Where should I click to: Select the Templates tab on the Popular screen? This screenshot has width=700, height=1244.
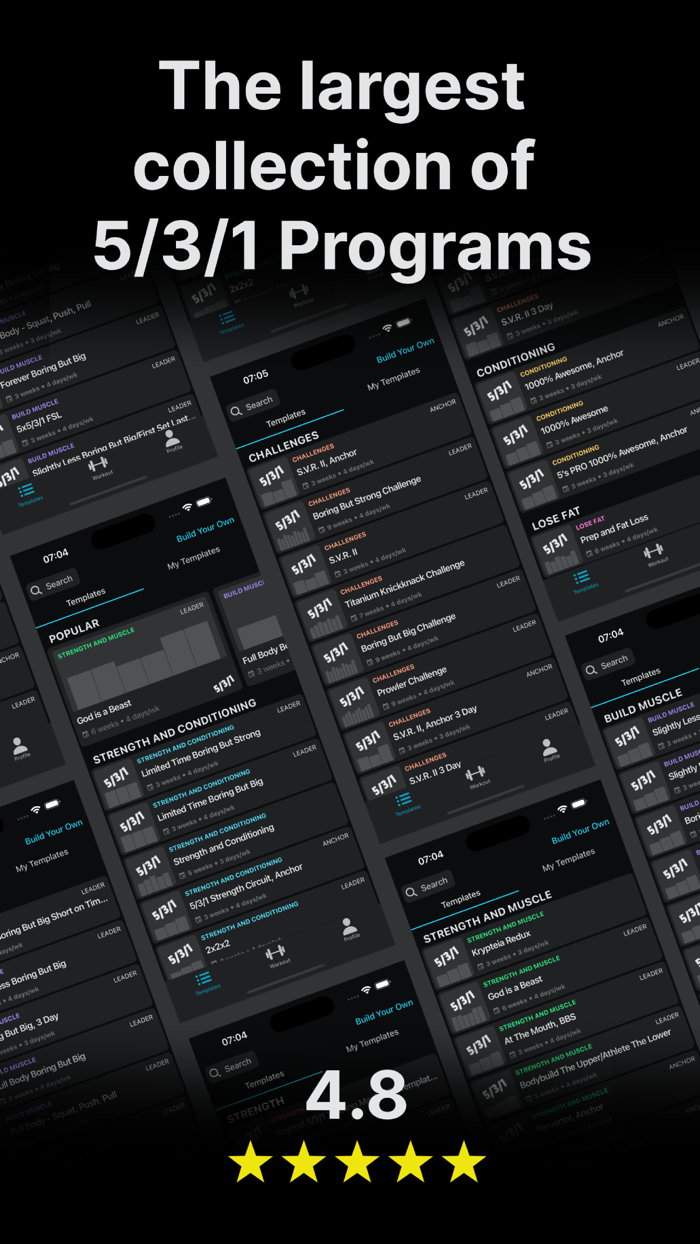click(86, 599)
